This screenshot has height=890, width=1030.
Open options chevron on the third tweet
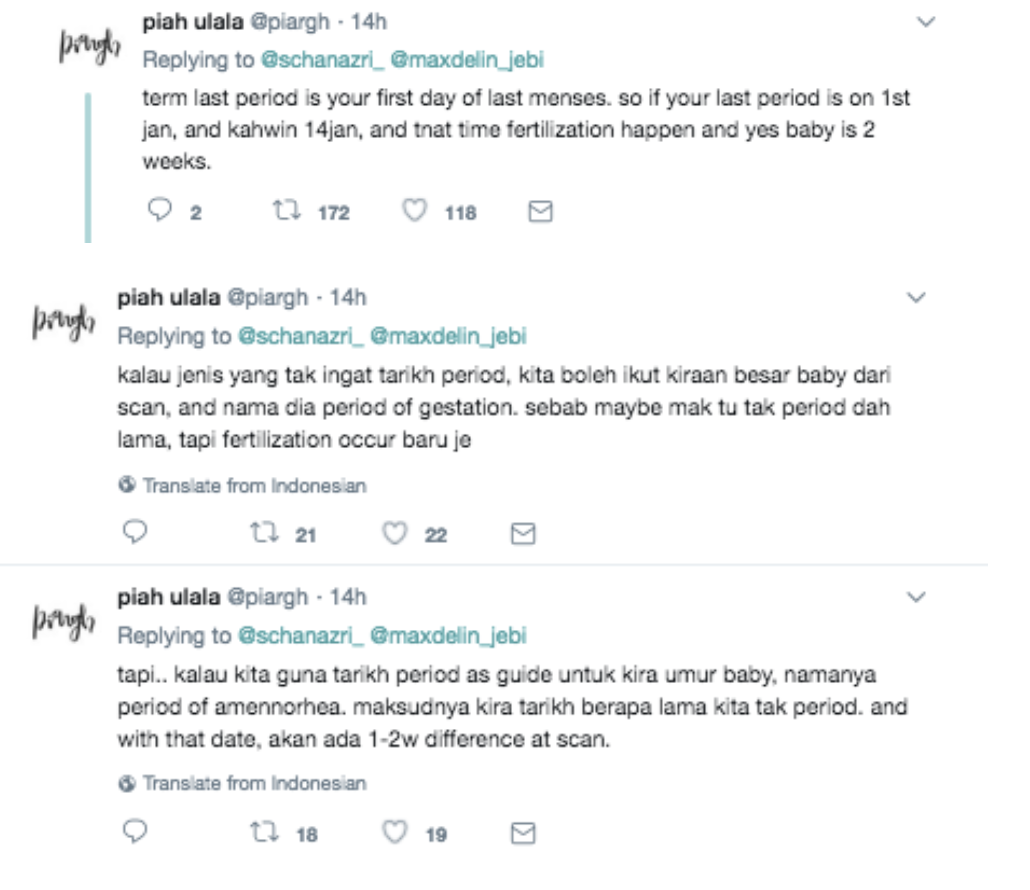click(x=916, y=597)
